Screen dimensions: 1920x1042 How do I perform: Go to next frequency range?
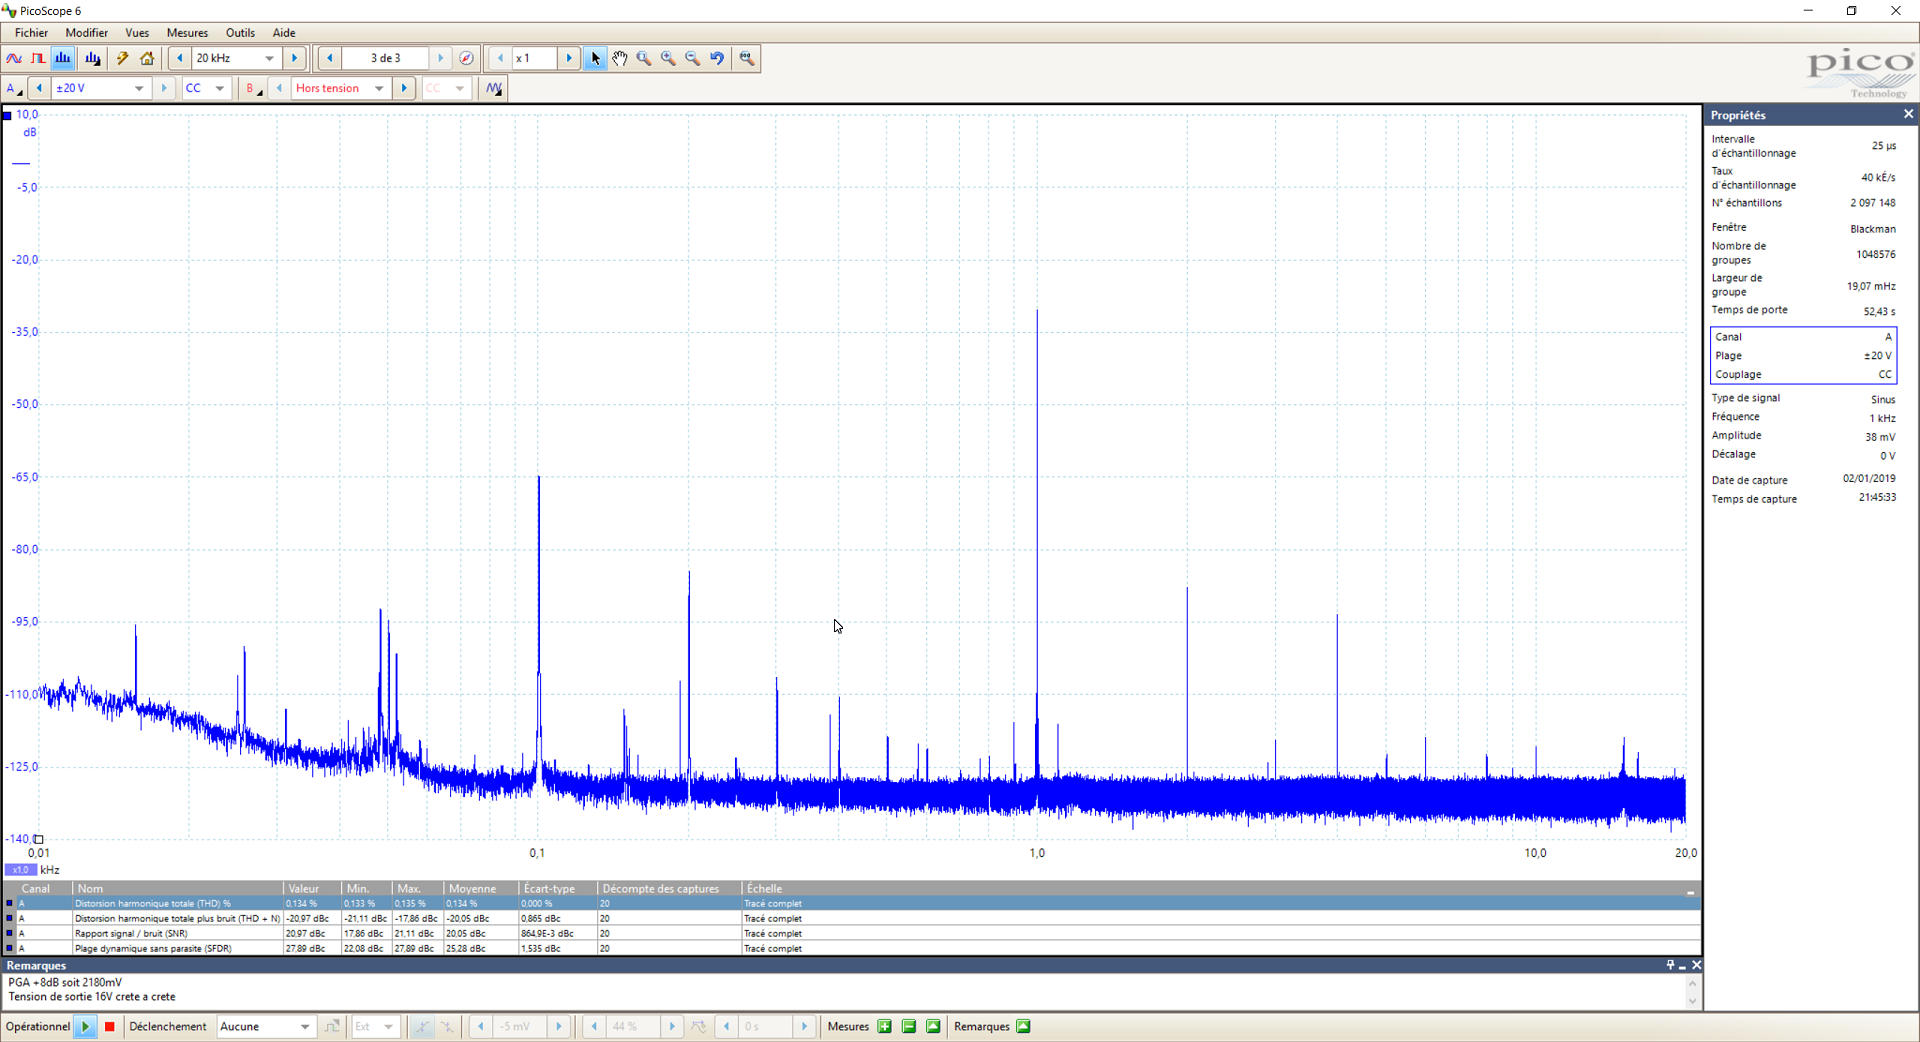tap(294, 58)
